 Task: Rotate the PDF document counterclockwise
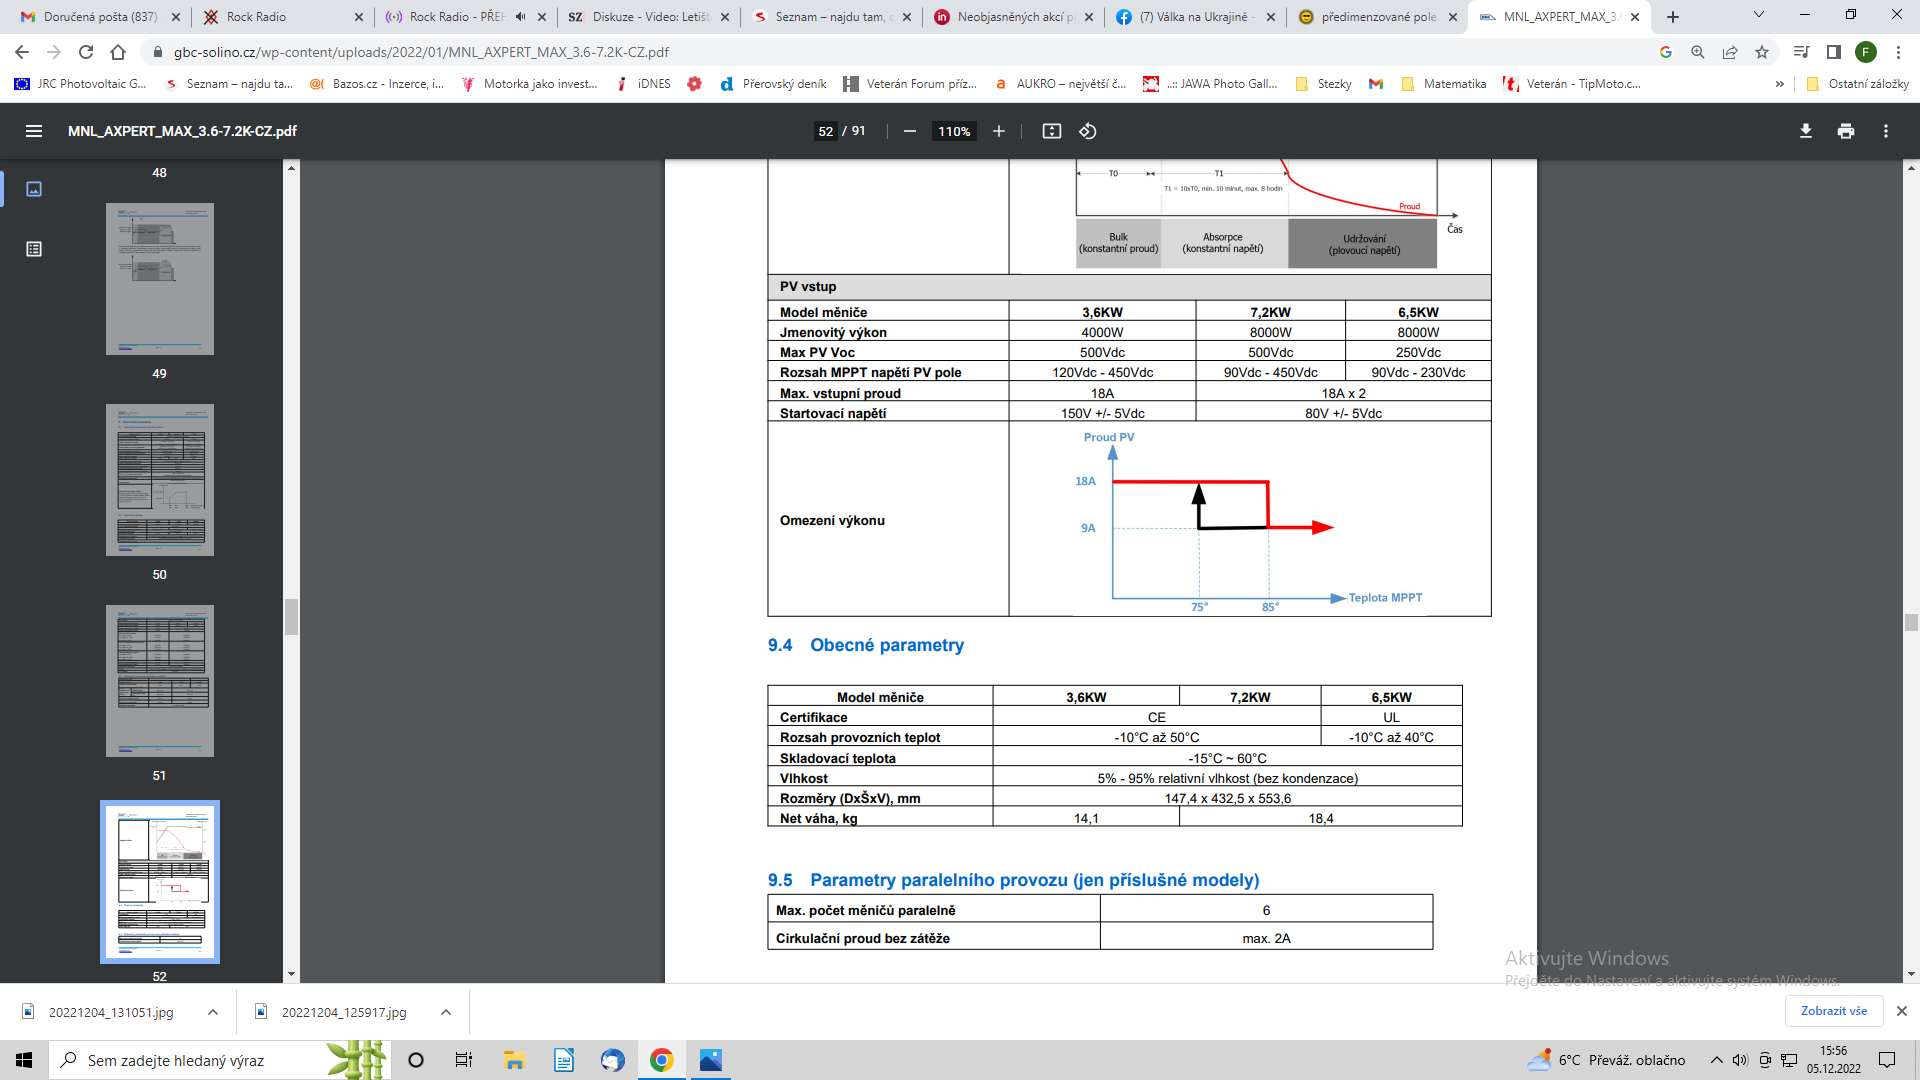pos(1088,131)
